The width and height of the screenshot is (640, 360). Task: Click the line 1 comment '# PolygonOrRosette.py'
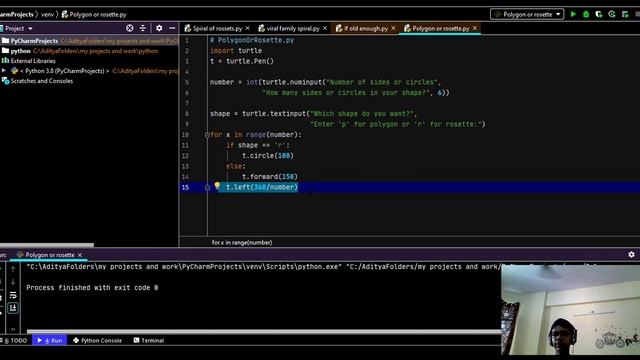point(252,40)
